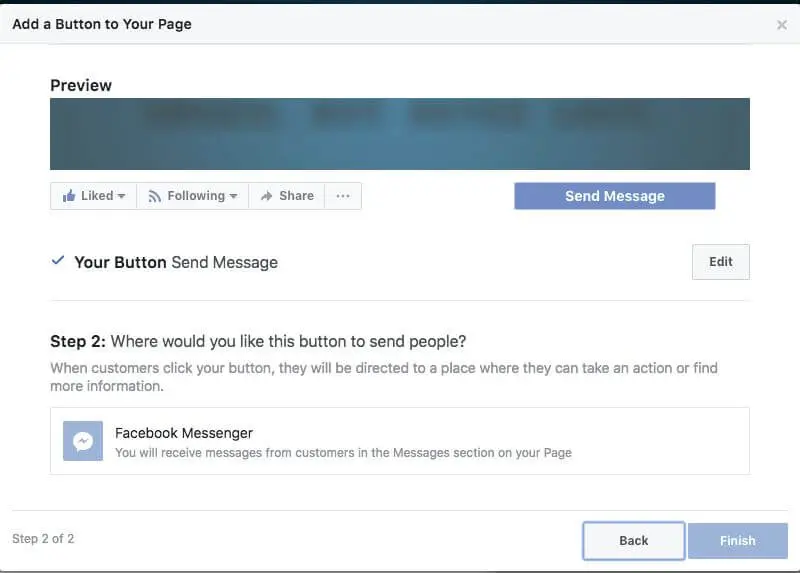Open the three-dots more options menu
Image resolution: width=800 pixels, height=573 pixels.
click(343, 196)
